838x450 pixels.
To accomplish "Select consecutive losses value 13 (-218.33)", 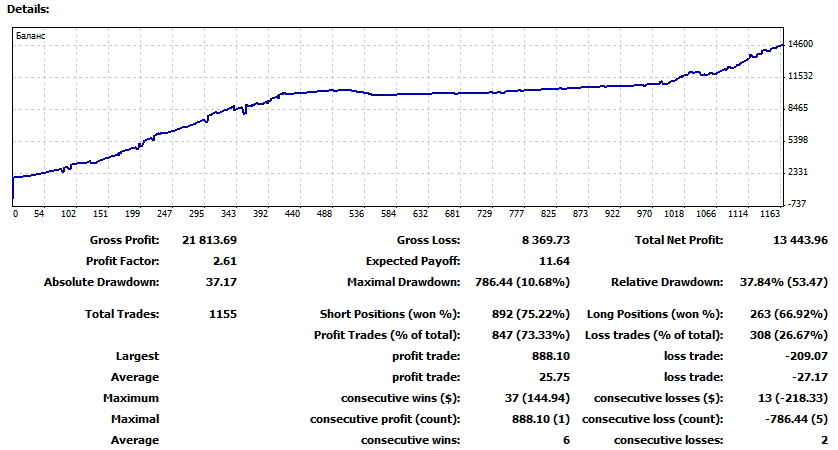I will point(793,398).
